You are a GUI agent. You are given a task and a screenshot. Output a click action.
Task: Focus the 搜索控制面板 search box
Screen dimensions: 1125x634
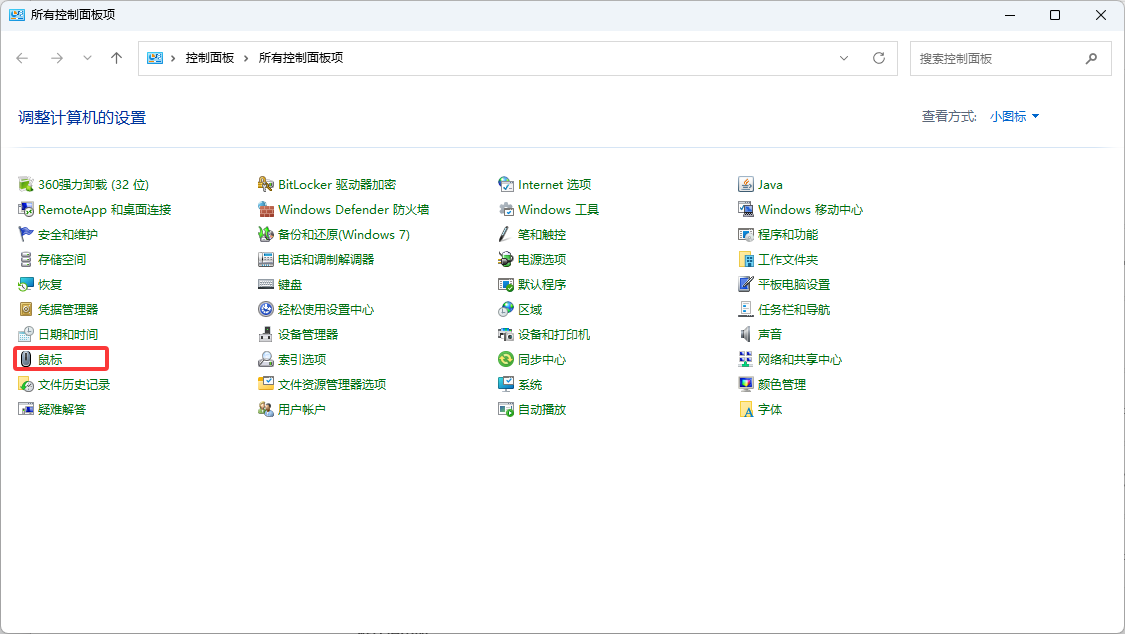1010,59
